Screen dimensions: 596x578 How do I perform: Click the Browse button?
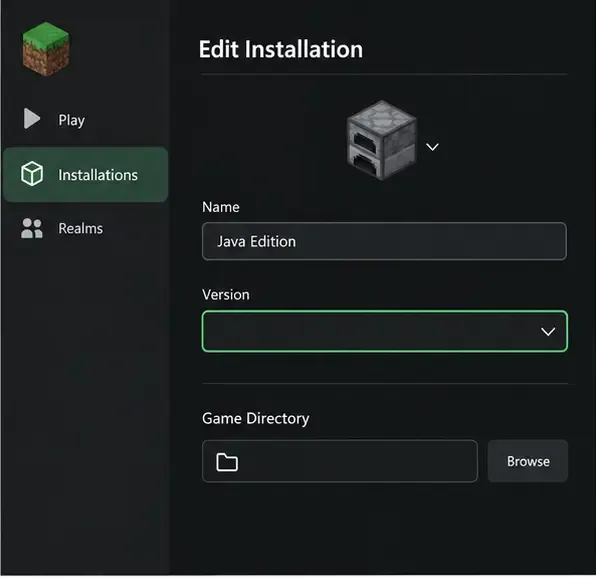click(x=528, y=461)
